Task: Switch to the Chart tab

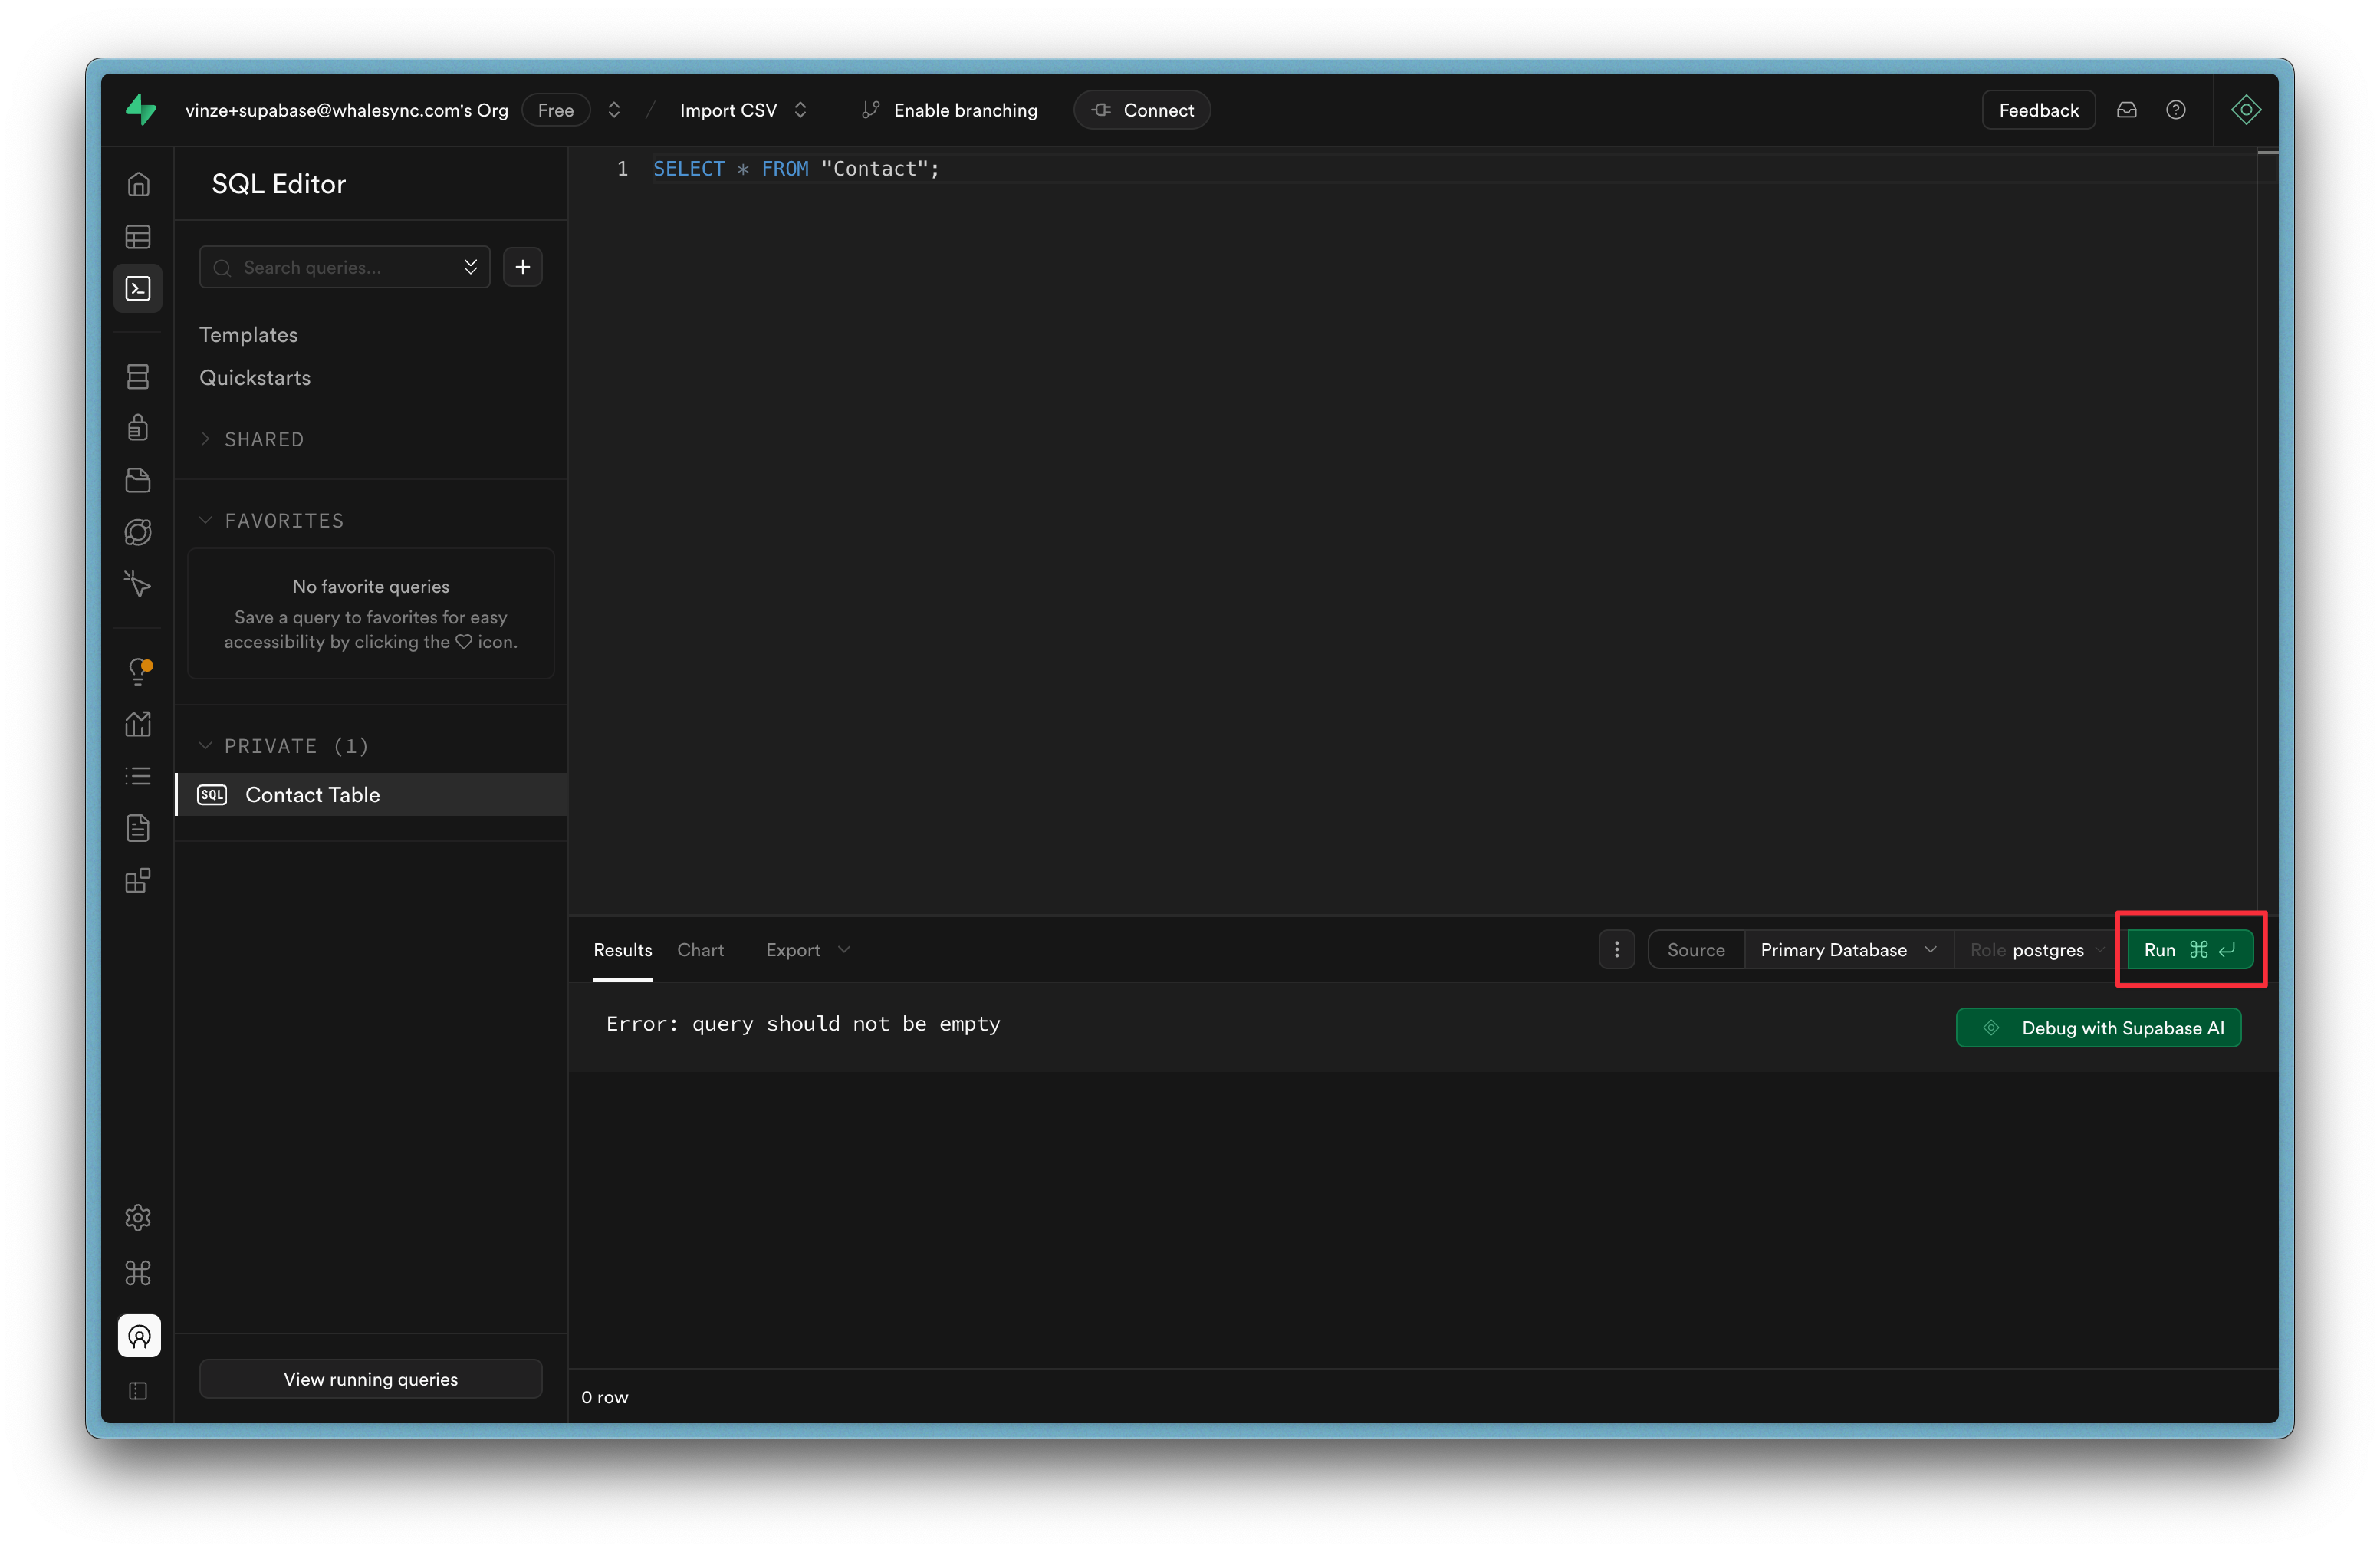Action: click(700, 950)
